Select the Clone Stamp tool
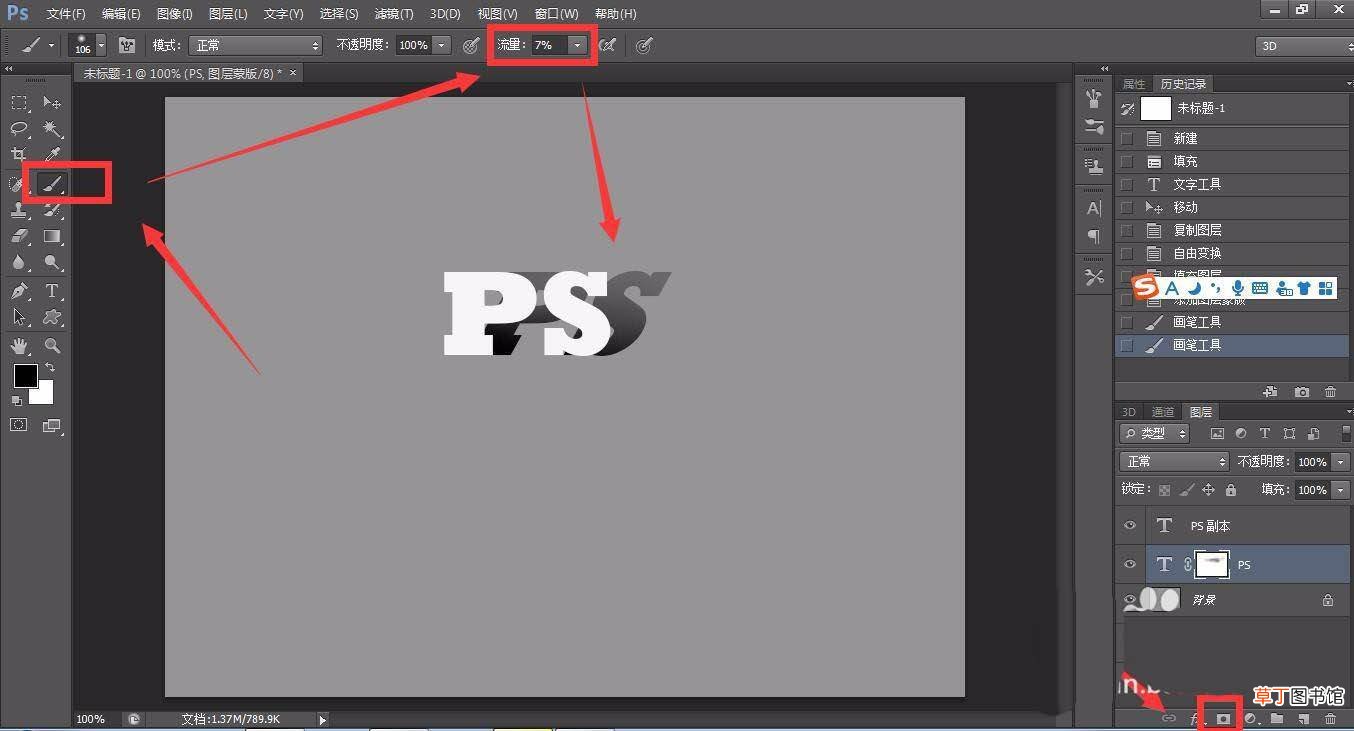 point(19,210)
